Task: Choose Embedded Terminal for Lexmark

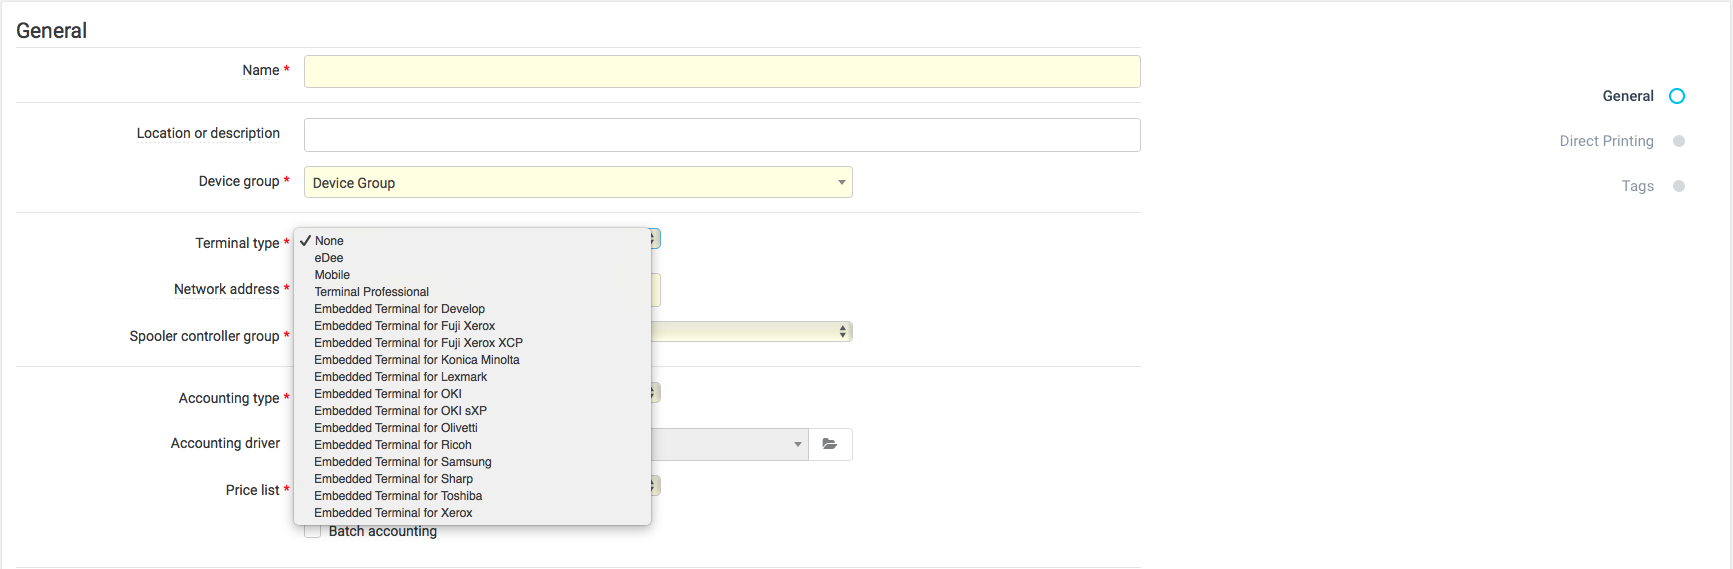Action: tap(400, 377)
